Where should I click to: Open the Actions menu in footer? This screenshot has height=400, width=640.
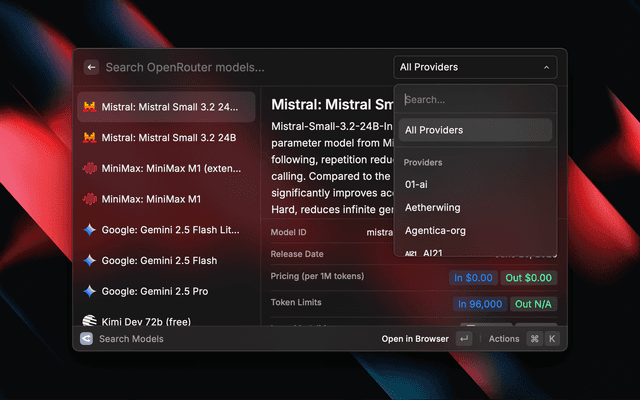[x=504, y=339]
